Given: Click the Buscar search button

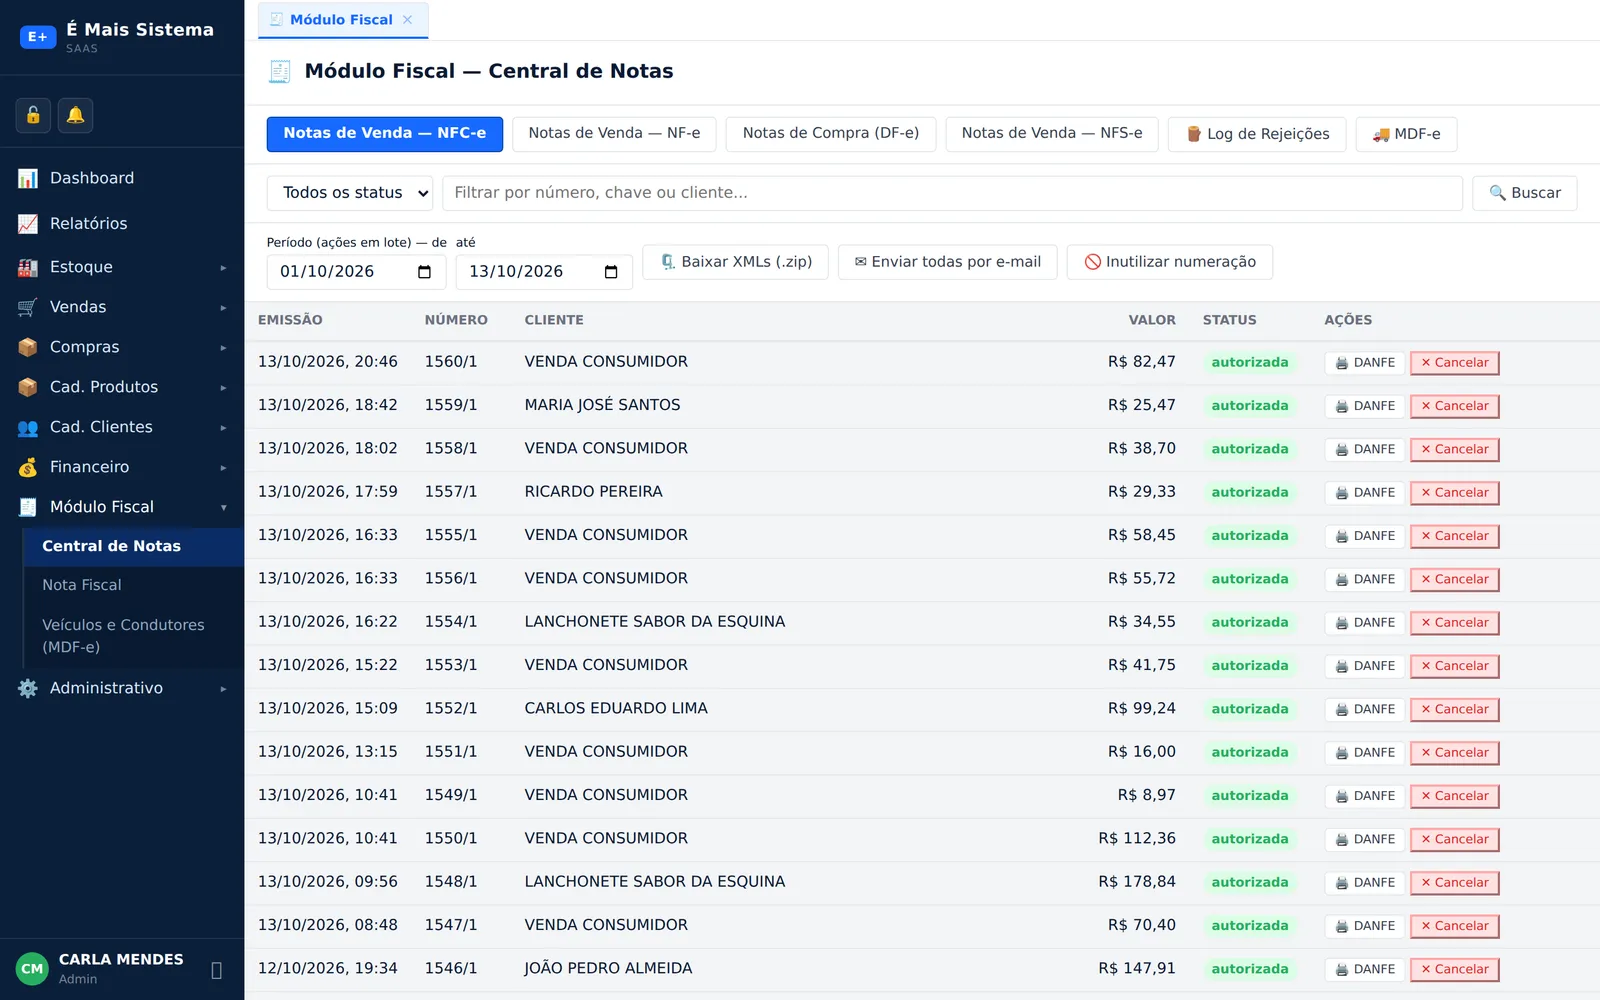Looking at the screenshot, I should click(1524, 193).
